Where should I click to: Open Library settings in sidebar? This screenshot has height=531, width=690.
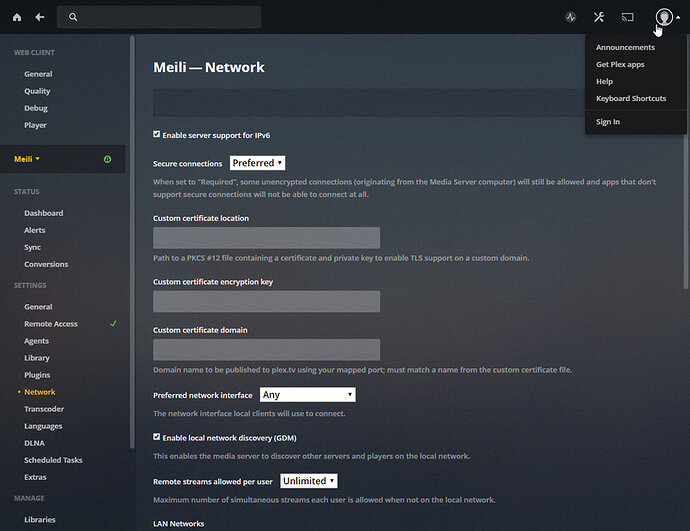[x=37, y=358]
